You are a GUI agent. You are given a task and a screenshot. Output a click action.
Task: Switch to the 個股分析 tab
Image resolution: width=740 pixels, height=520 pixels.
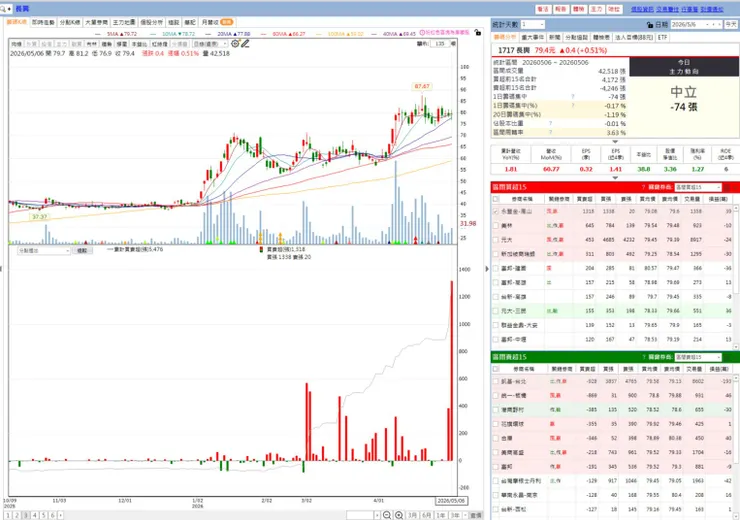click(x=151, y=22)
